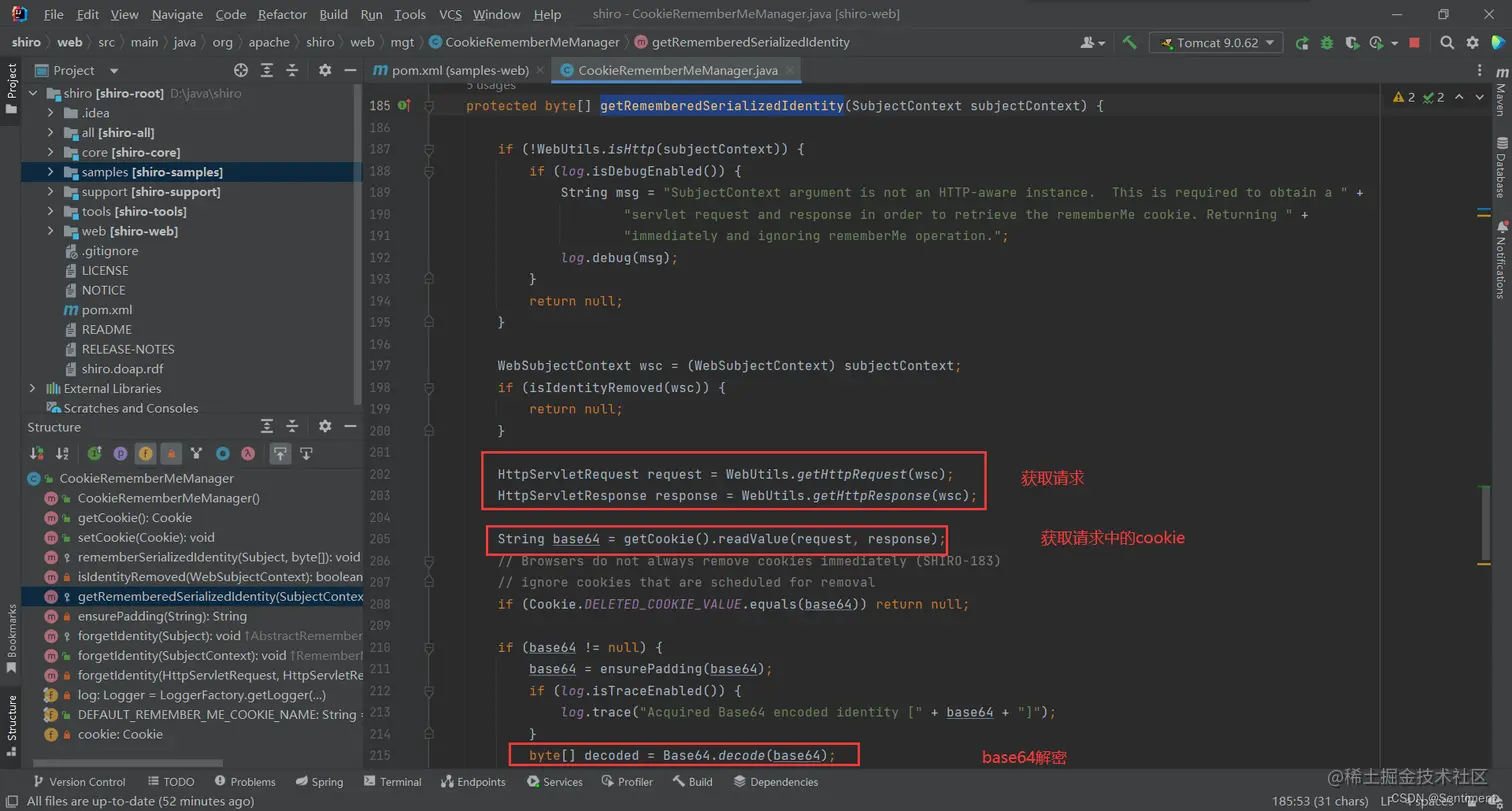Screen dimensions: 1512x811
Task: Toggle Show Fields orange f icon
Action: 146,453
